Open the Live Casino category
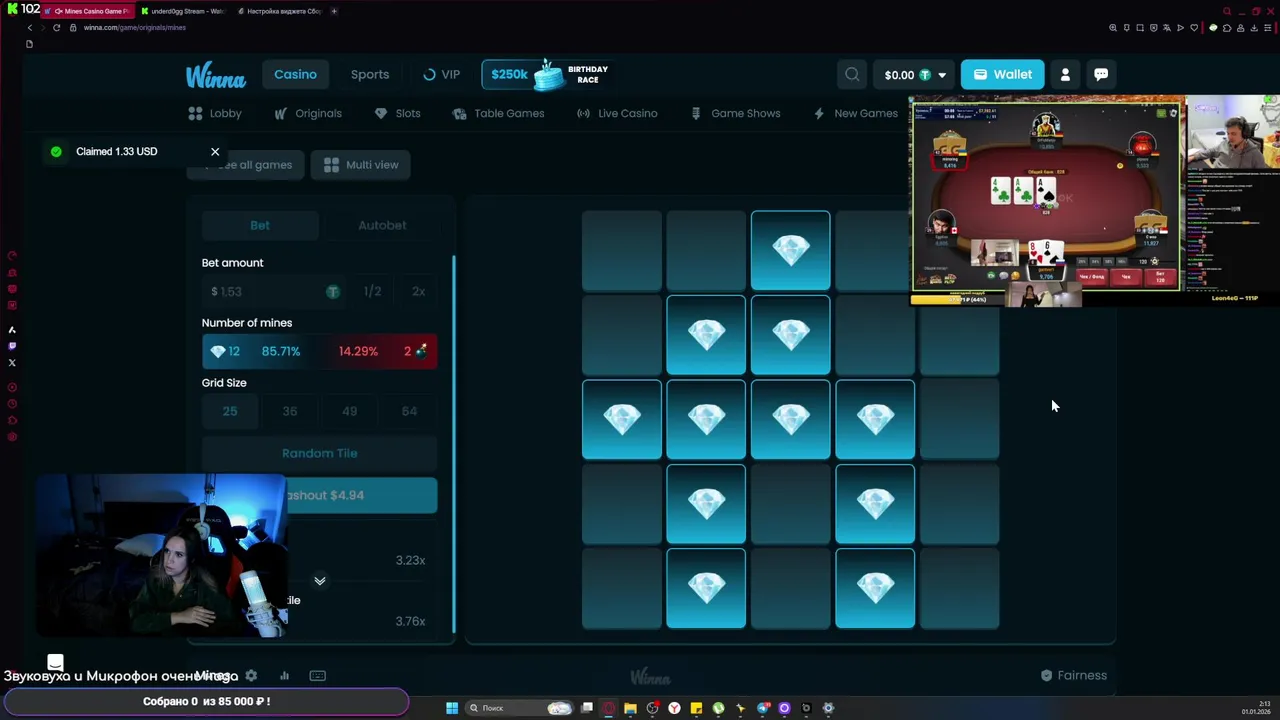The width and height of the screenshot is (1280, 720). pyautogui.click(x=617, y=113)
